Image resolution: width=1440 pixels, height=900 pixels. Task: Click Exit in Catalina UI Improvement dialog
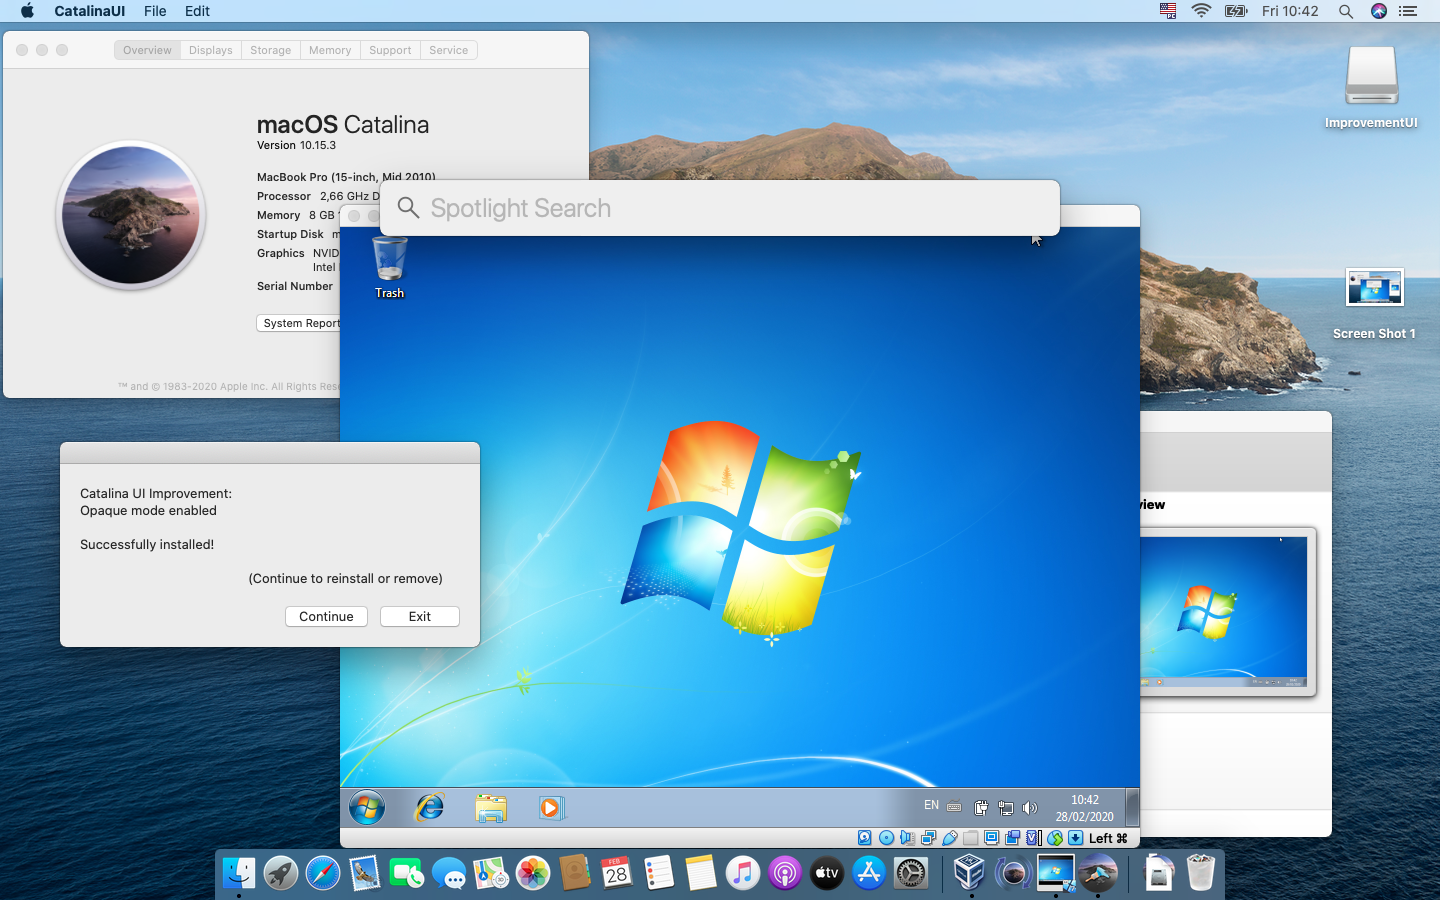[420, 616]
